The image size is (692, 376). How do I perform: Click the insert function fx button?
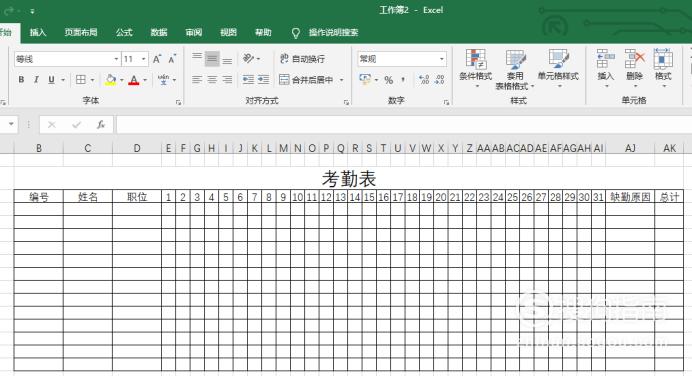pos(101,125)
